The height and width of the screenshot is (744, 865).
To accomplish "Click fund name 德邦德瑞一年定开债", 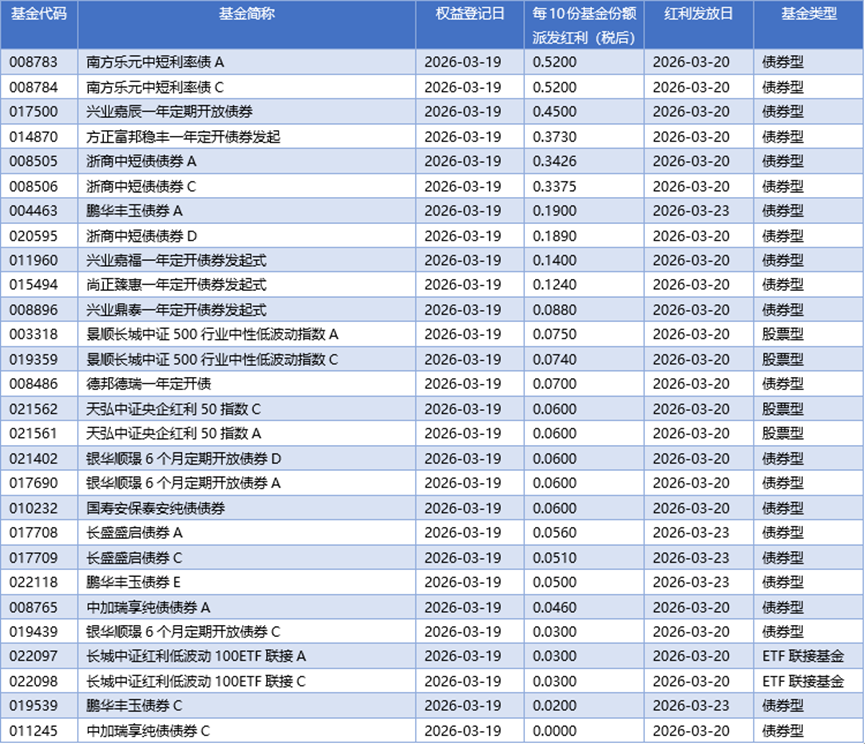I will click(x=149, y=384).
